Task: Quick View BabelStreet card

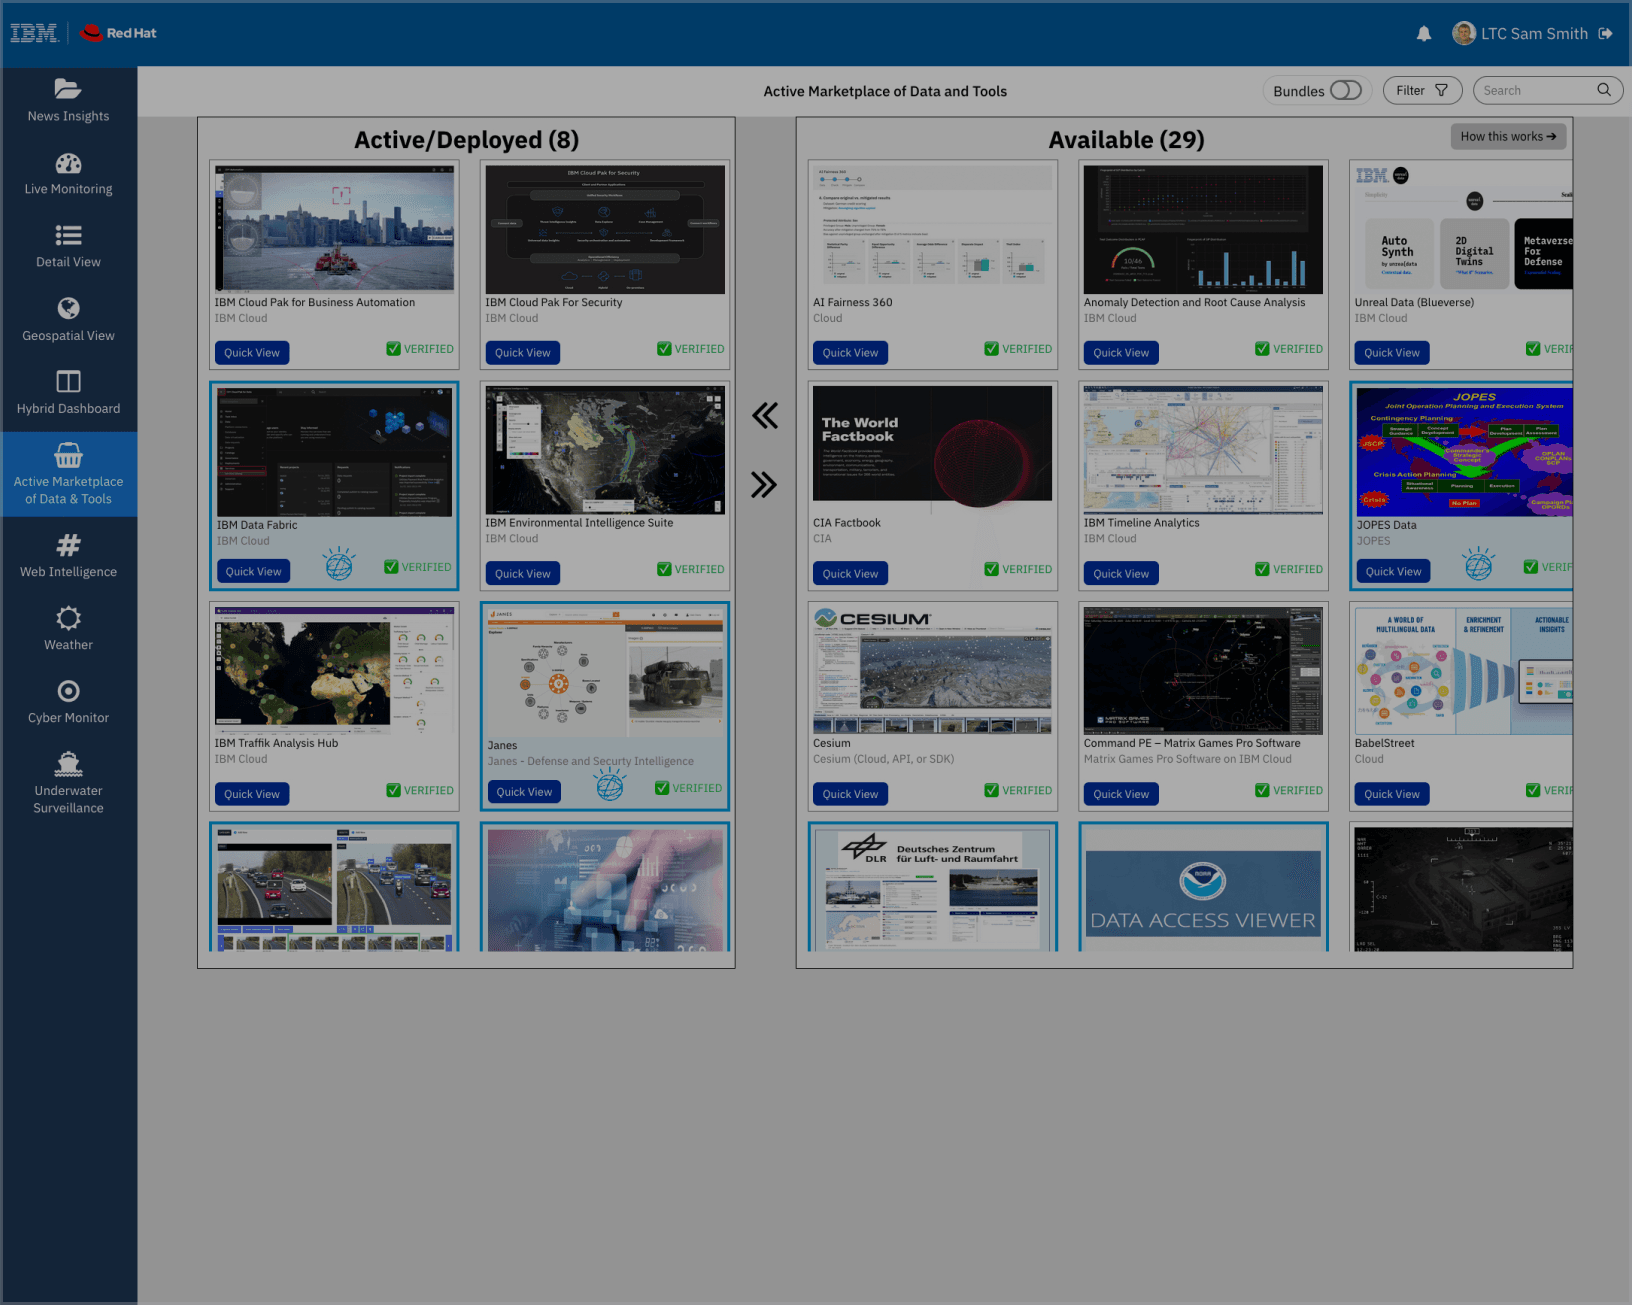Action: tap(1392, 794)
